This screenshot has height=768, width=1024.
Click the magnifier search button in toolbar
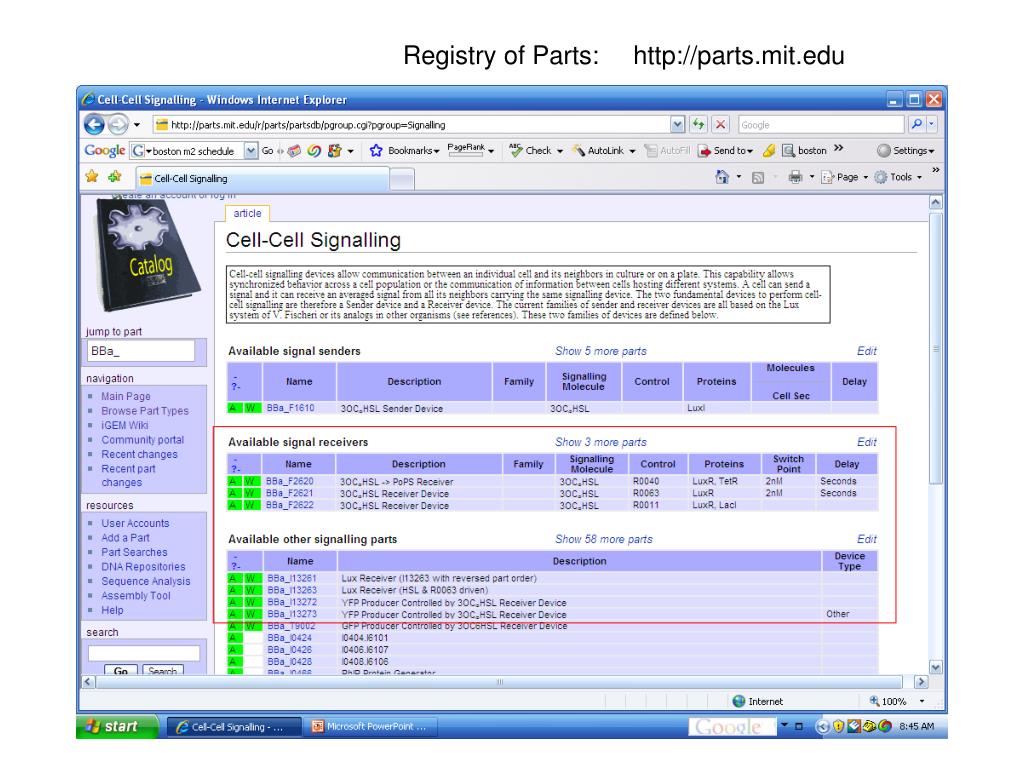click(916, 124)
